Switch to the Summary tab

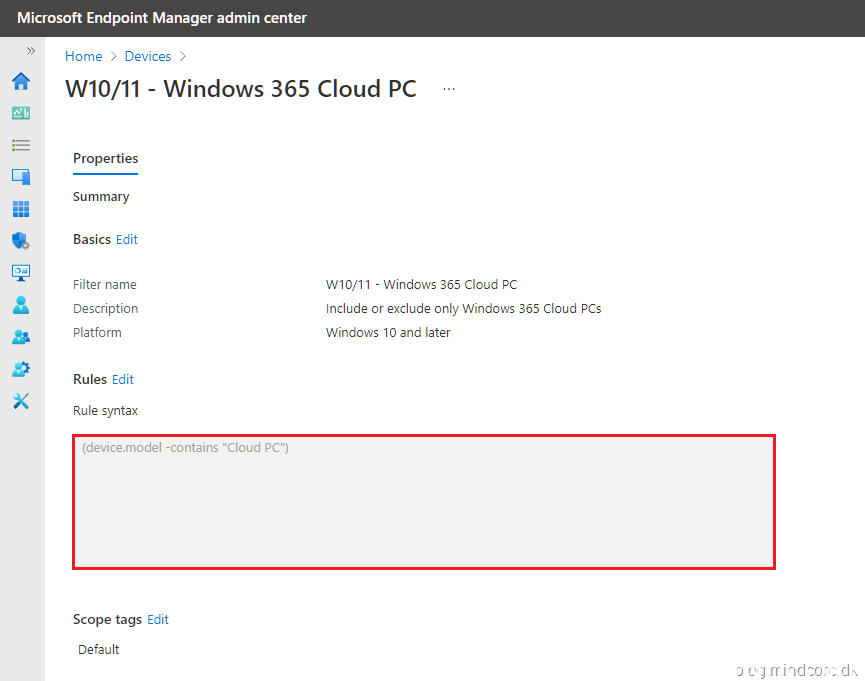(x=100, y=196)
